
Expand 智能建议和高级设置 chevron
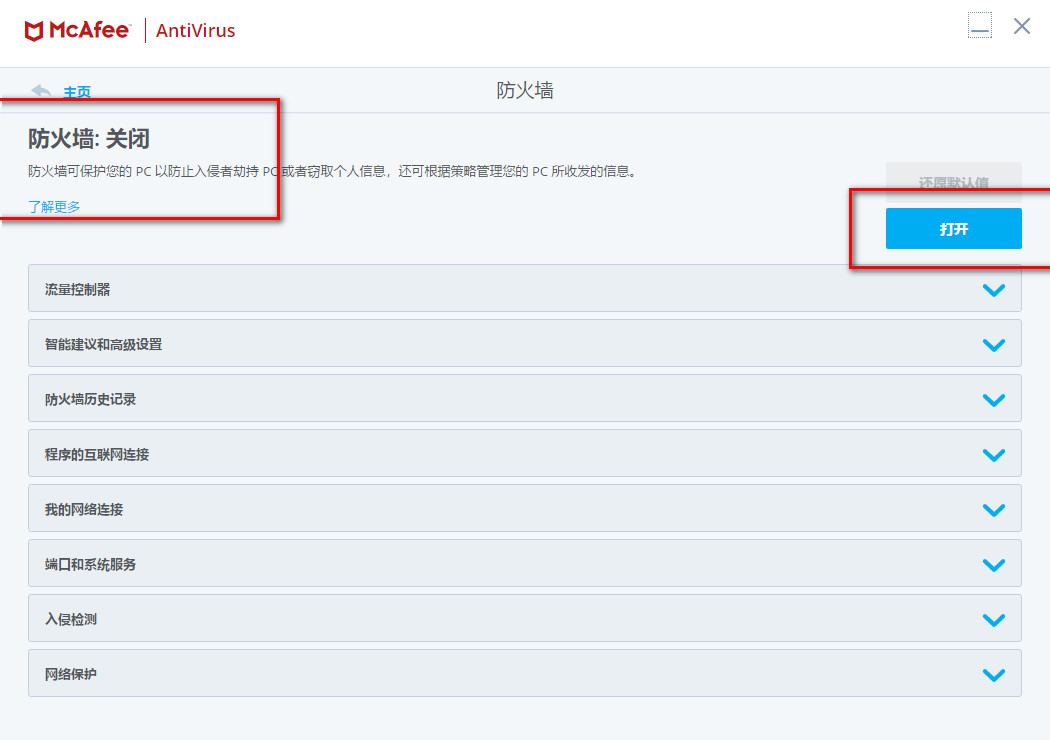pos(994,345)
